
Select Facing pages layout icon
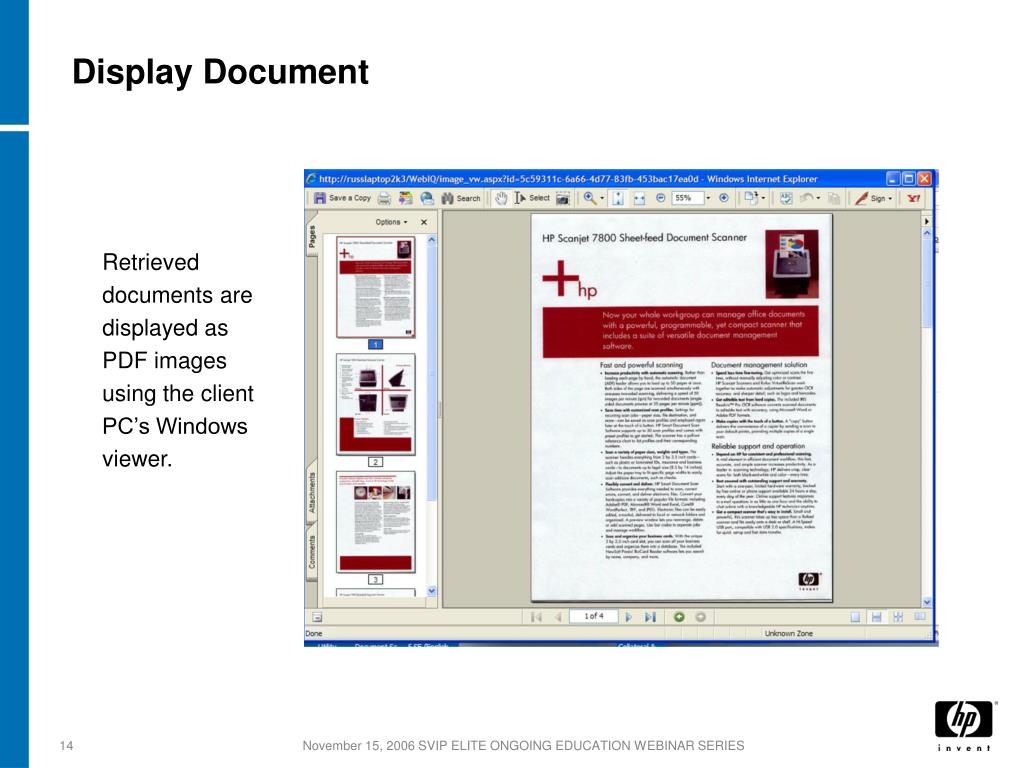pyautogui.click(x=920, y=616)
